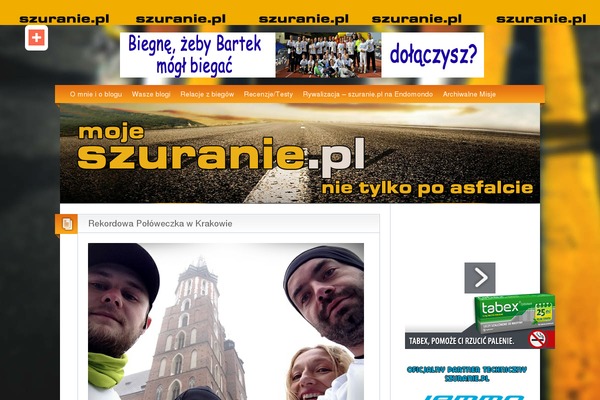600x400 pixels.
Task: Open the 'Wasze blogi' menu item
Action: pyautogui.click(x=151, y=94)
